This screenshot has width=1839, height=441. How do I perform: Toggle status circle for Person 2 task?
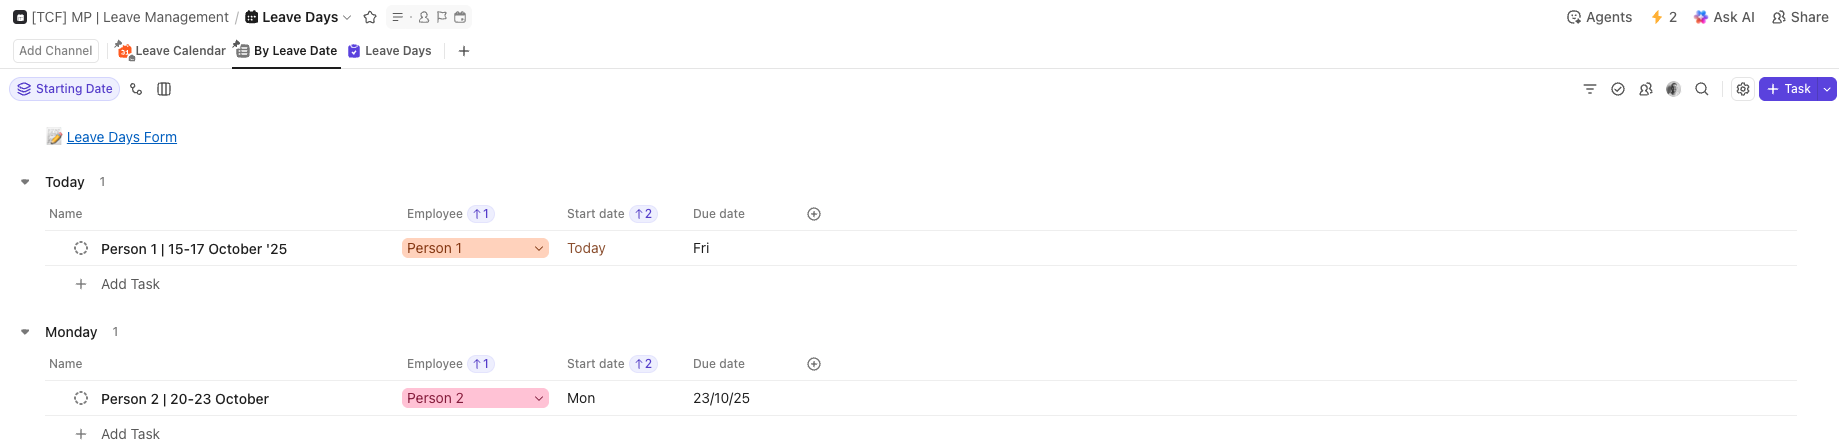click(x=81, y=398)
